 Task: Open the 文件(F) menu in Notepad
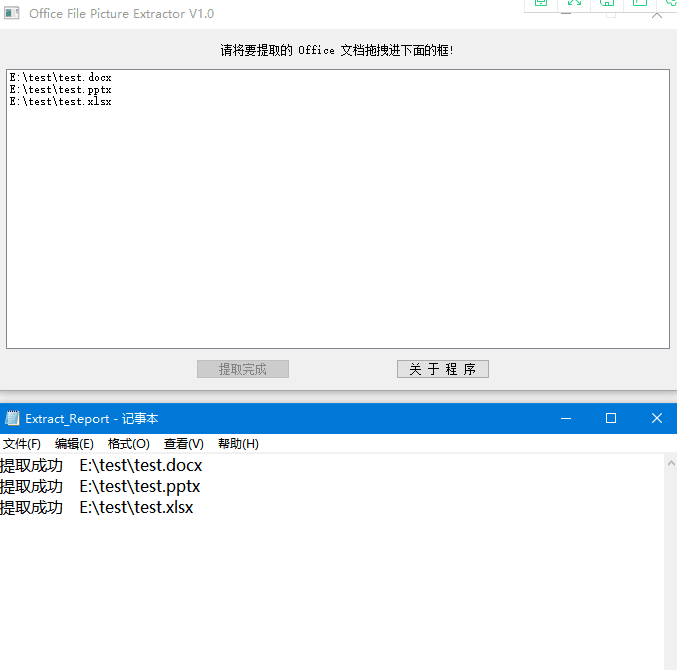pyautogui.click(x=22, y=444)
